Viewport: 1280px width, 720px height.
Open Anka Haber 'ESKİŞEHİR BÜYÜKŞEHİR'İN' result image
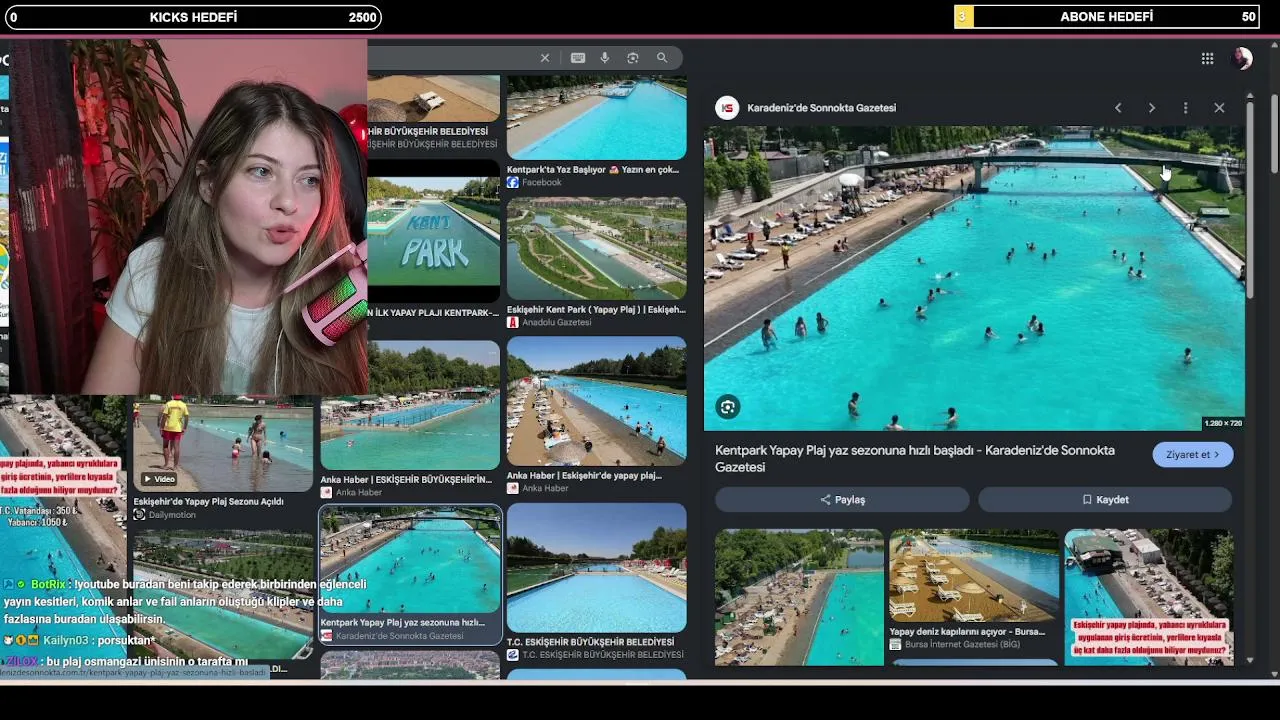tap(410, 405)
